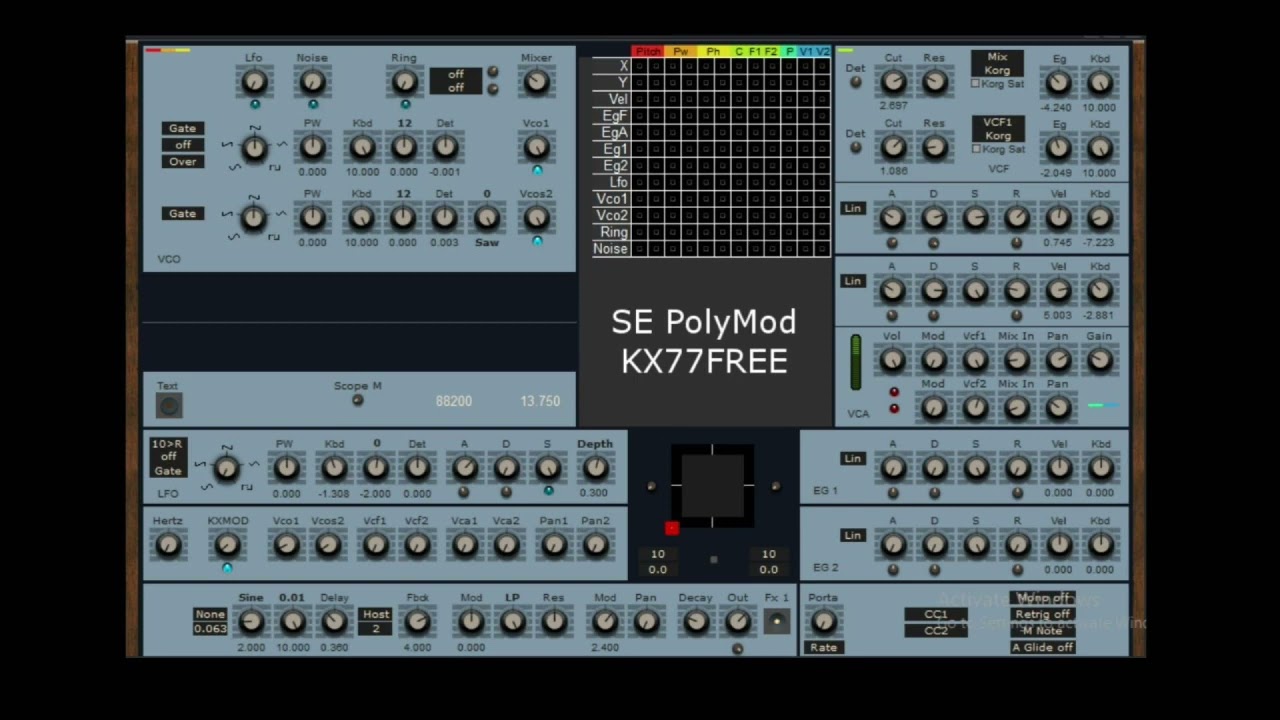Toggle the LED beneath the Vco1 mixer knob
The width and height of the screenshot is (1280, 720).
click(537, 171)
